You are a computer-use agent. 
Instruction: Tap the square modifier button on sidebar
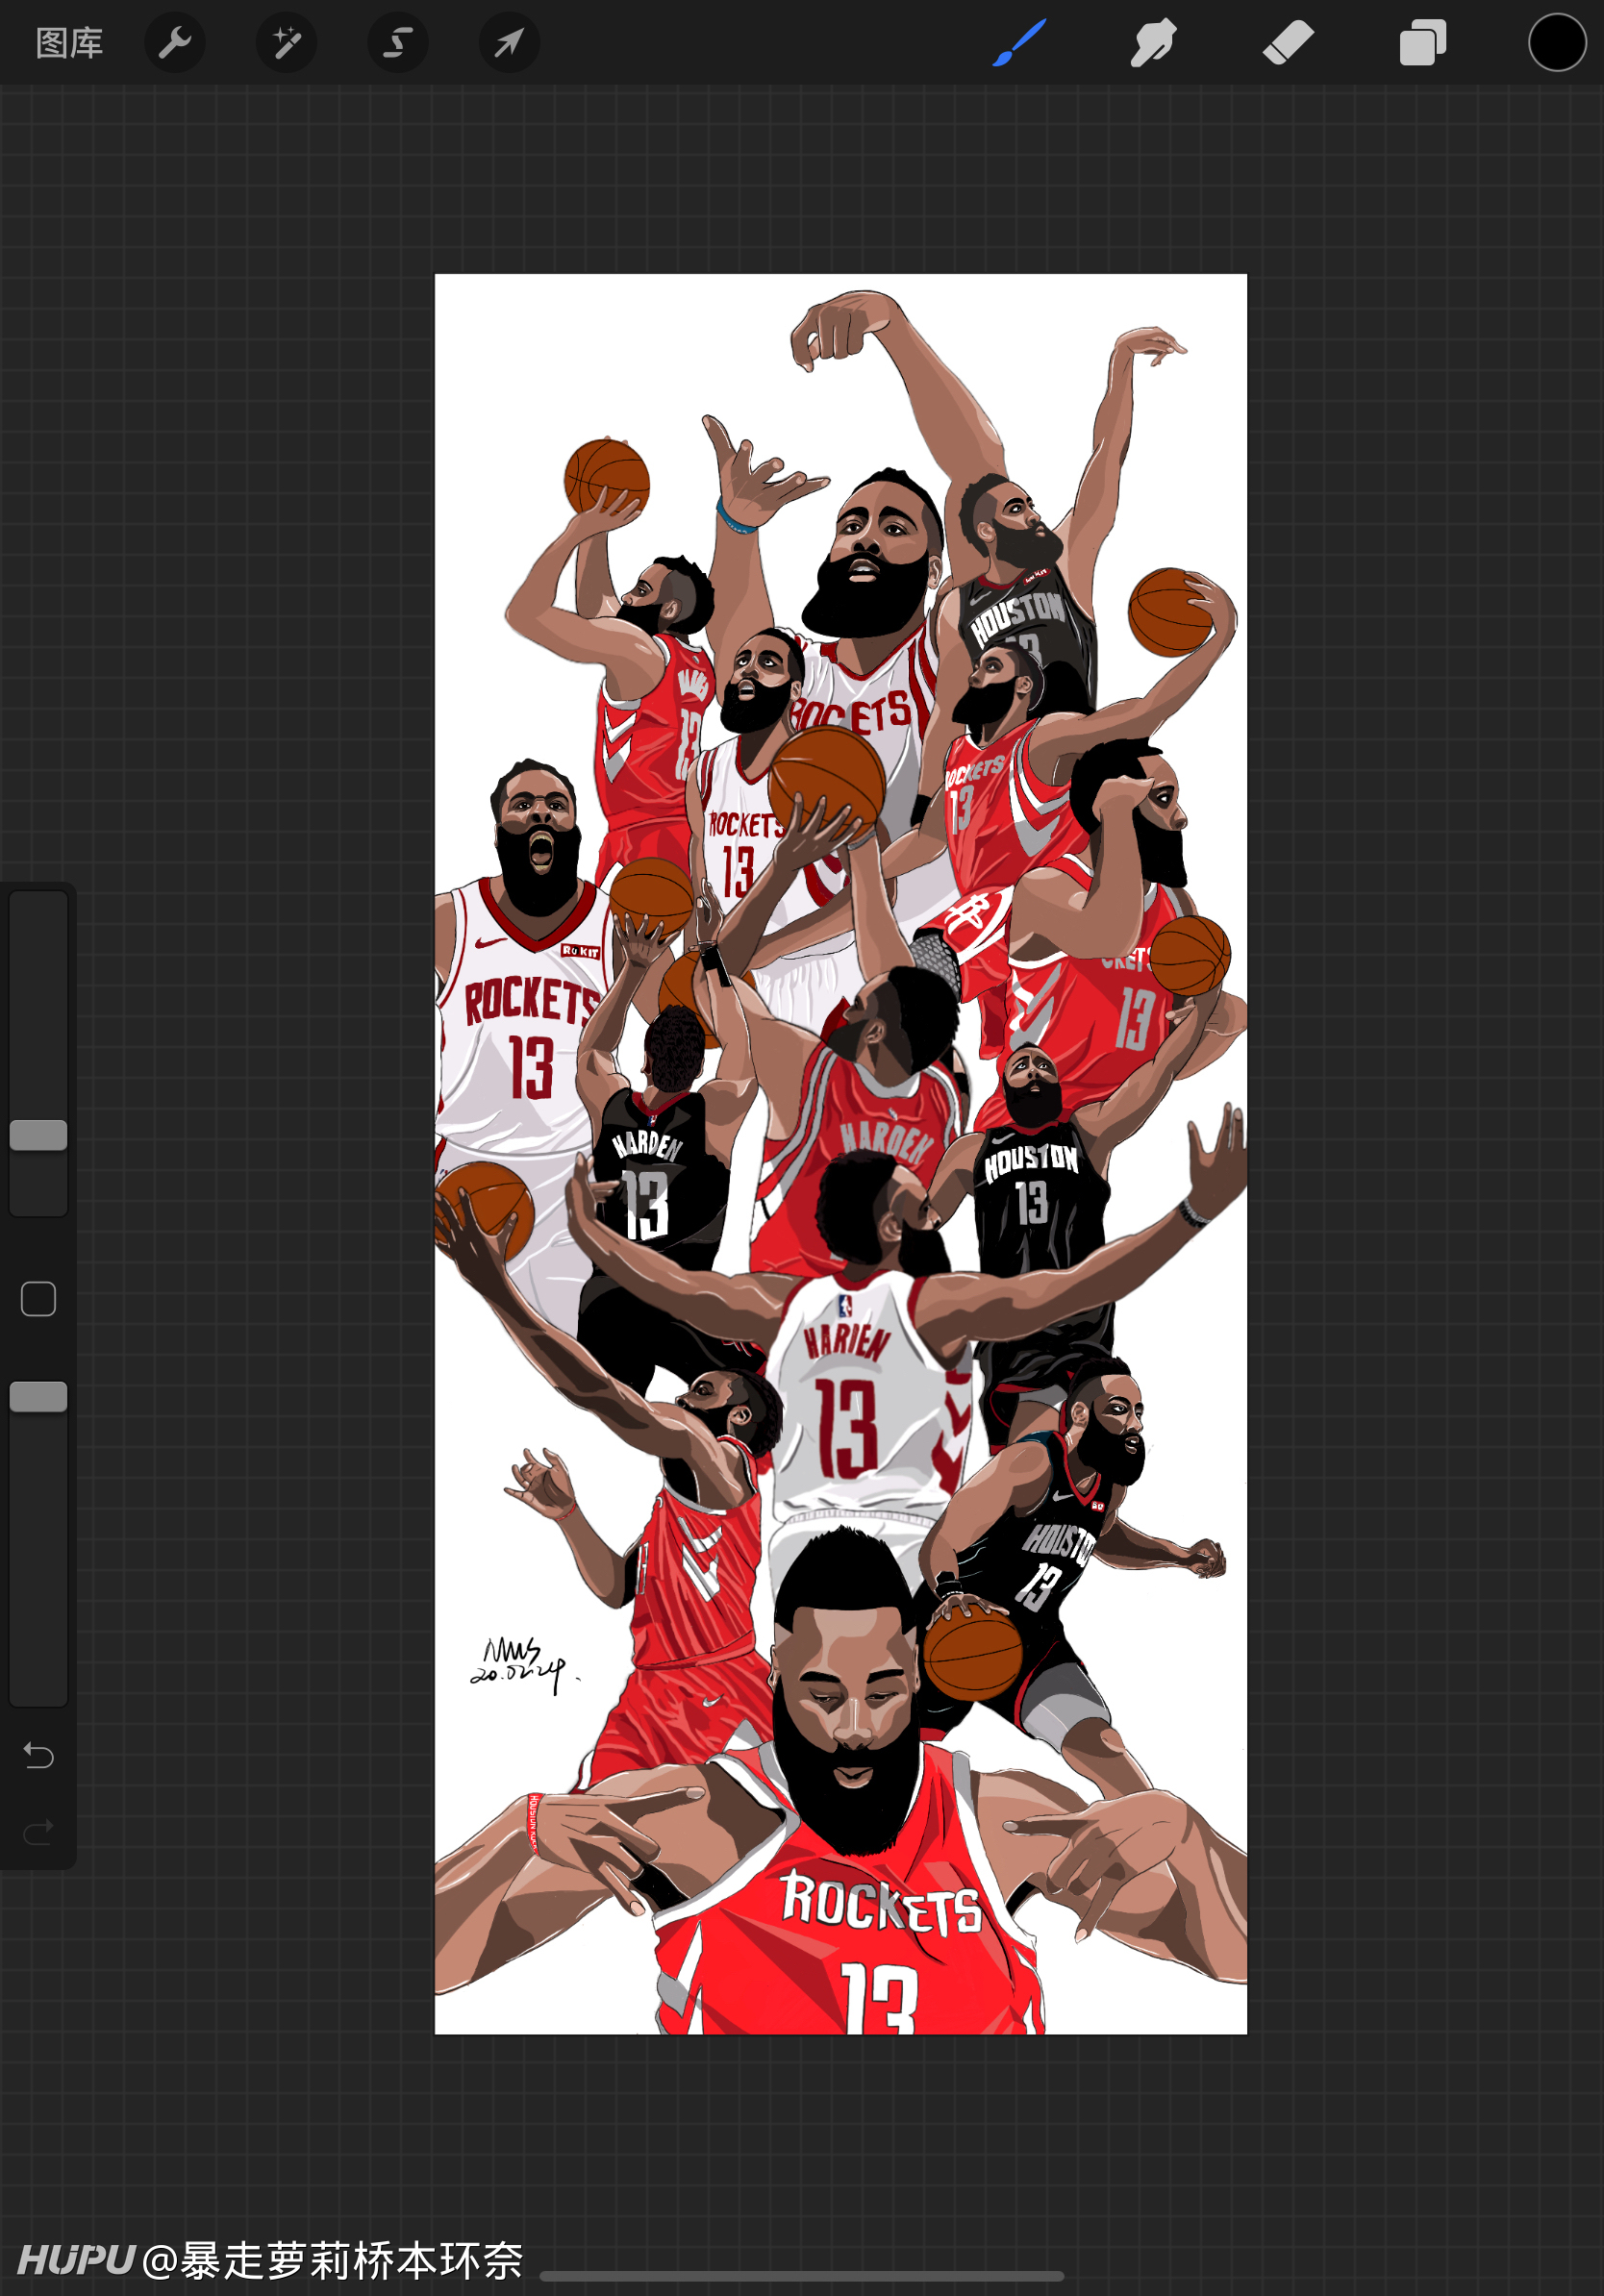click(x=38, y=1299)
